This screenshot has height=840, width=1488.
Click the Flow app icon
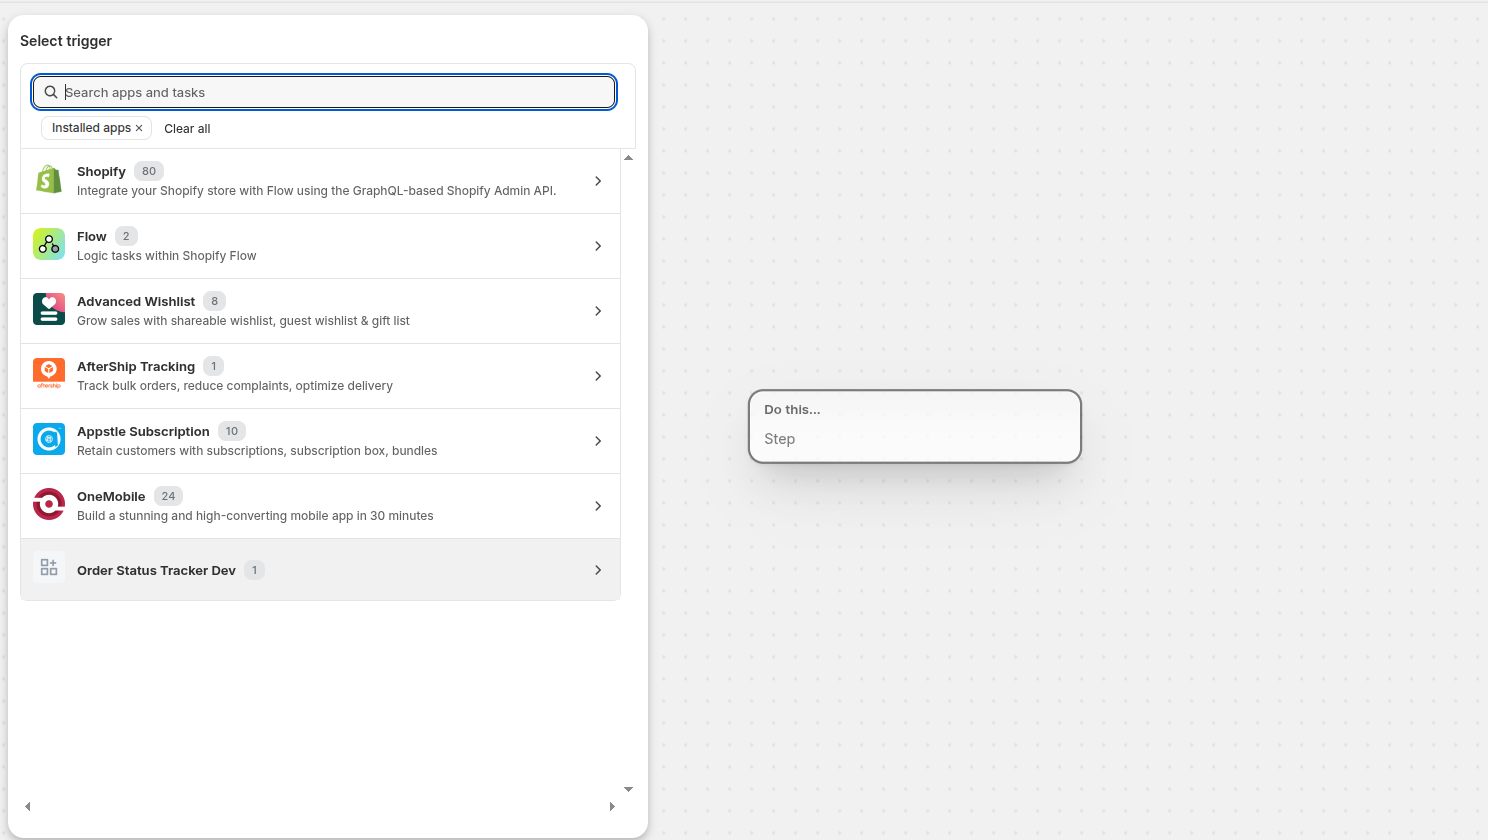click(x=49, y=244)
